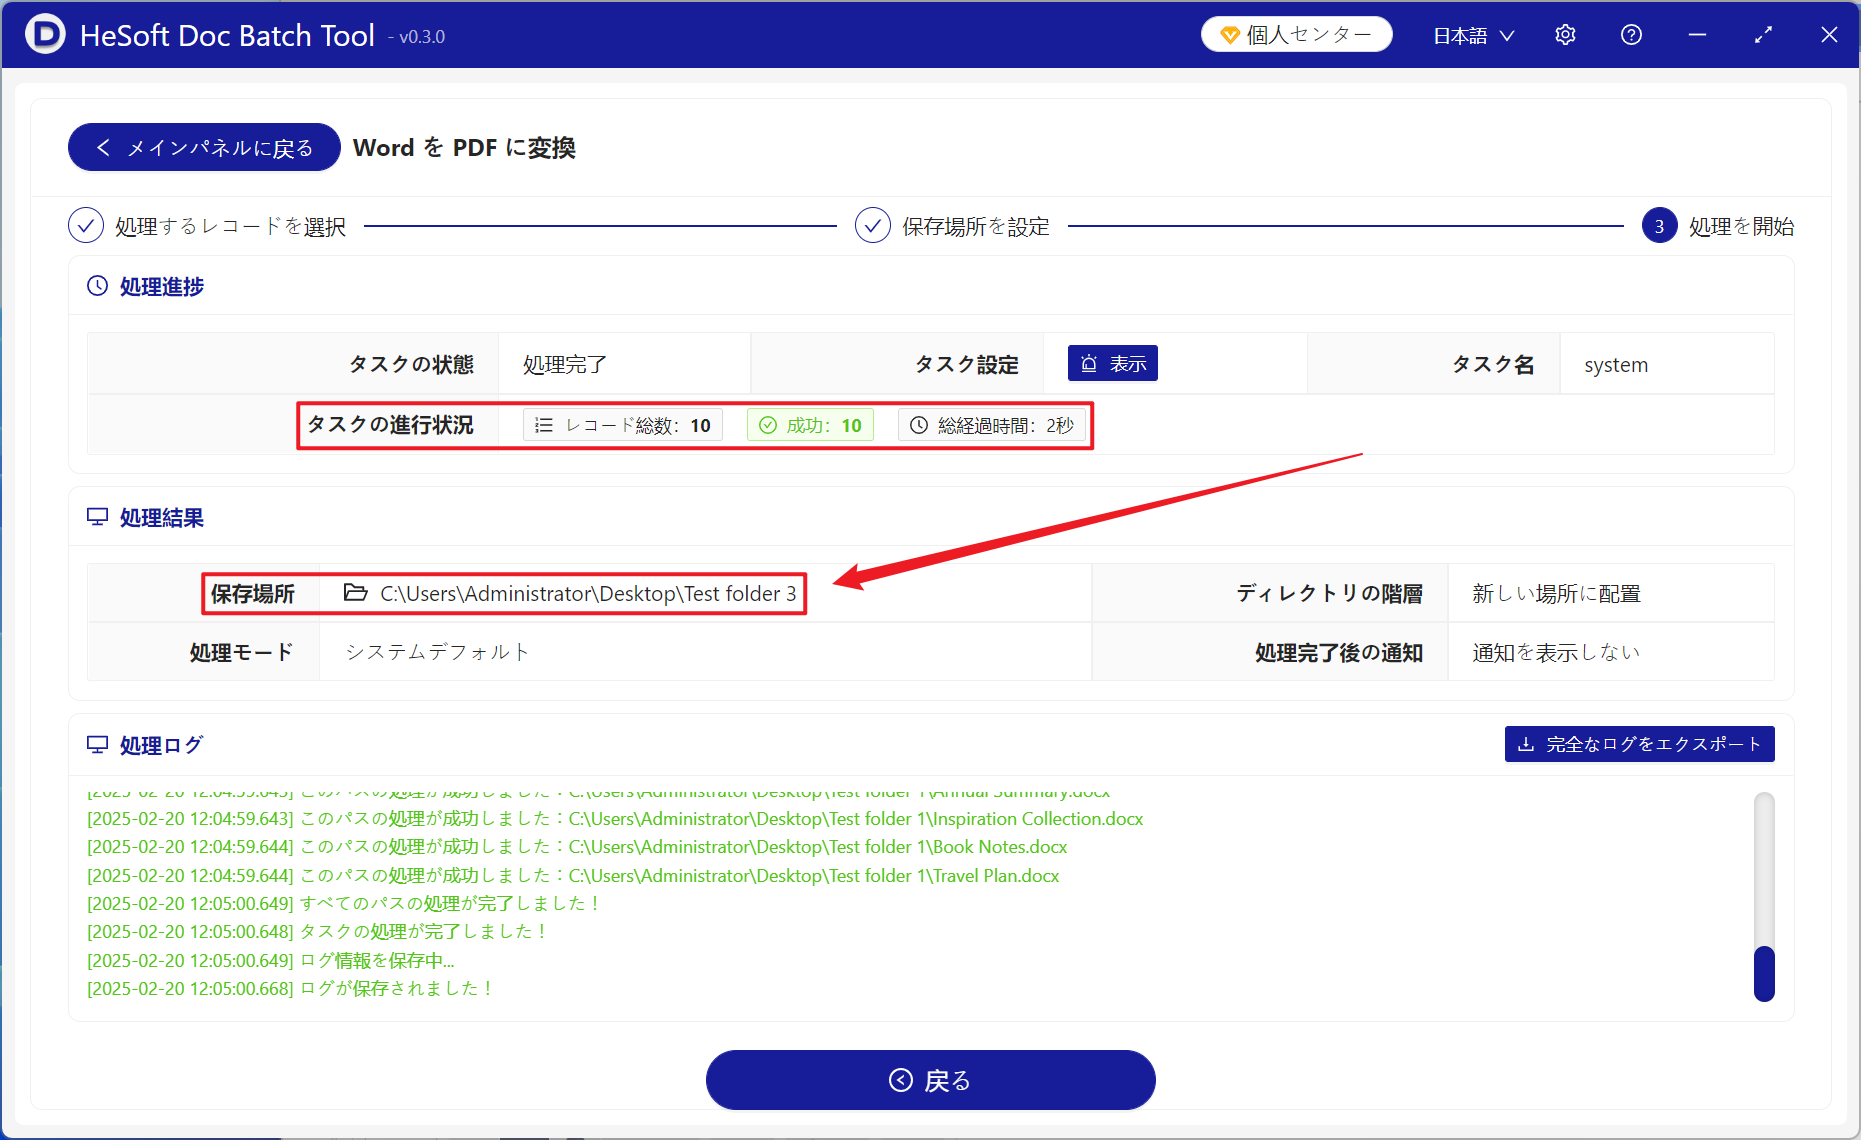This screenshot has width=1861, height=1140.
Task: Minimize the application window
Action: point(1697,35)
